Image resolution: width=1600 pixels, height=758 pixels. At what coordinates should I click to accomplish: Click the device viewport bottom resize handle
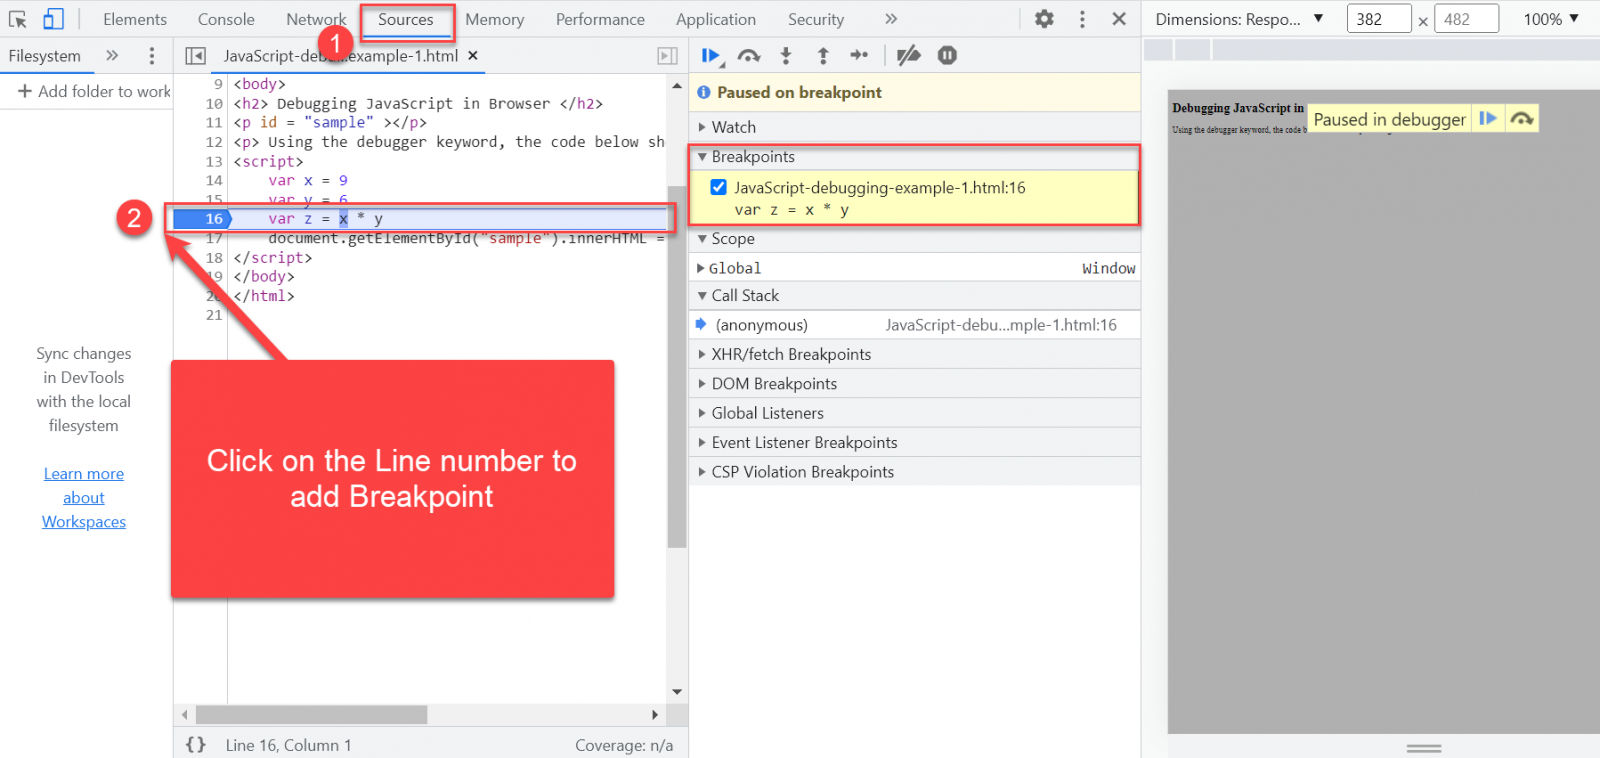tap(1424, 748)
